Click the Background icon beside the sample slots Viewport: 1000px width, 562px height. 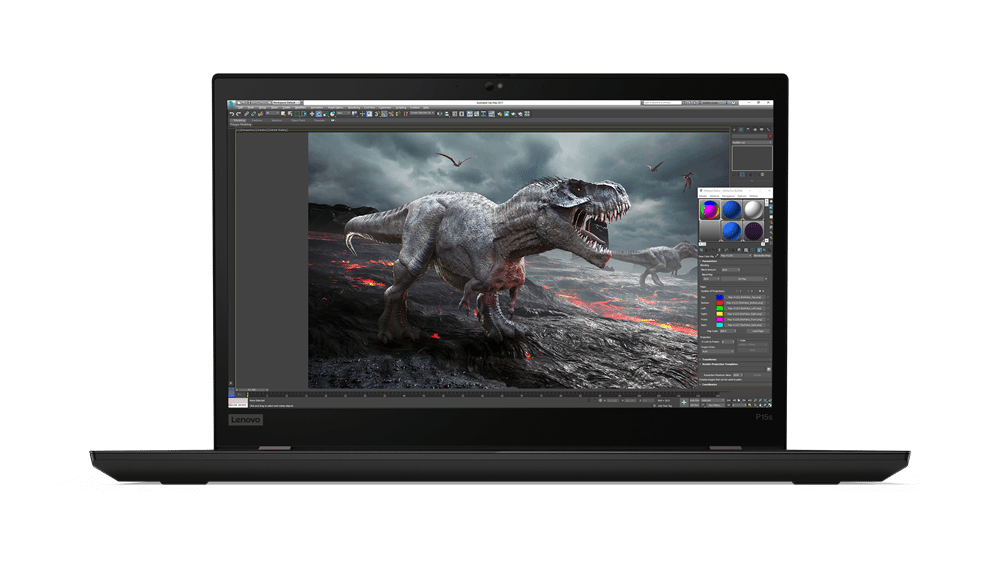[771, 212]
